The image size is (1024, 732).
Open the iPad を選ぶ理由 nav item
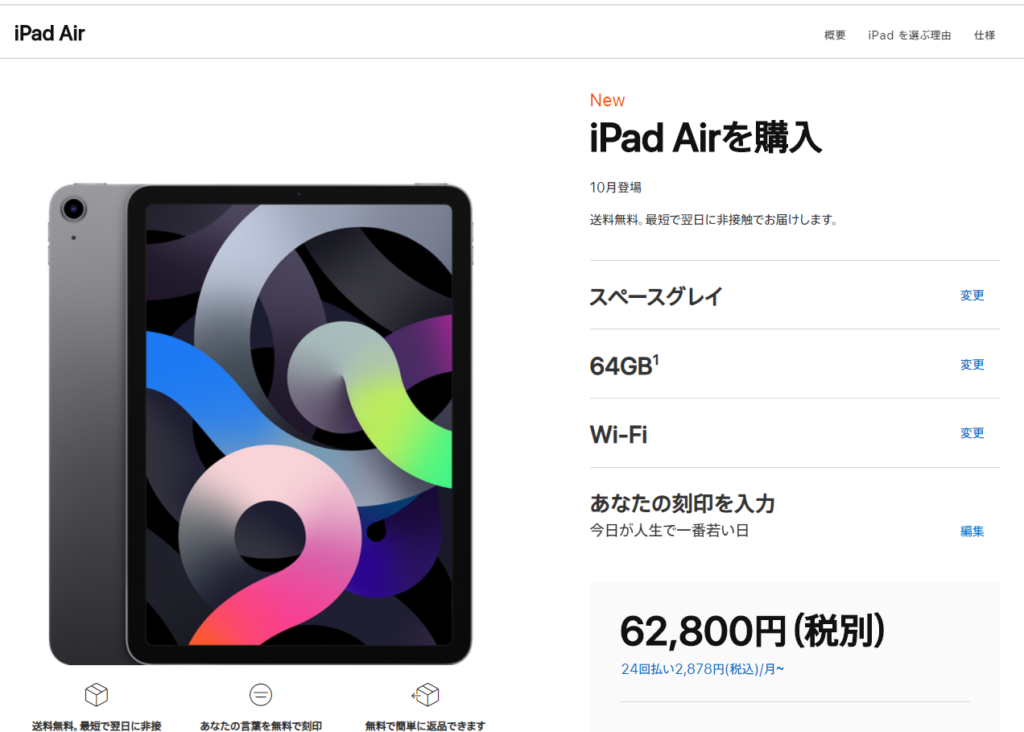(909, 35)
